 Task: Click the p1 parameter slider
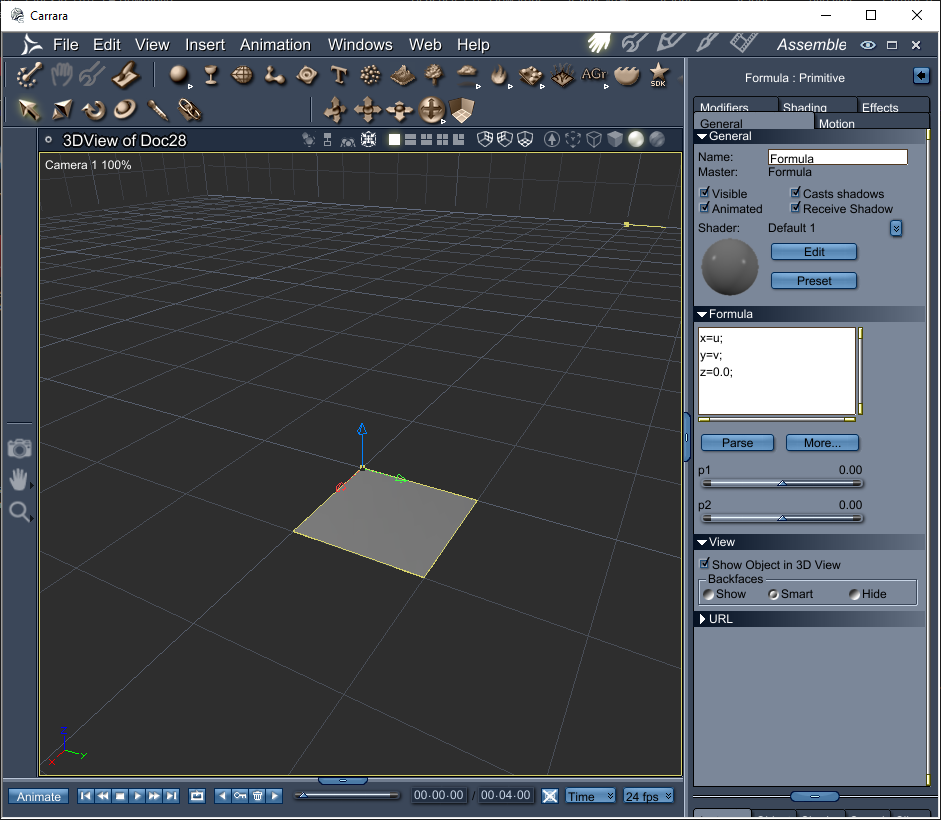coord(780,483)
